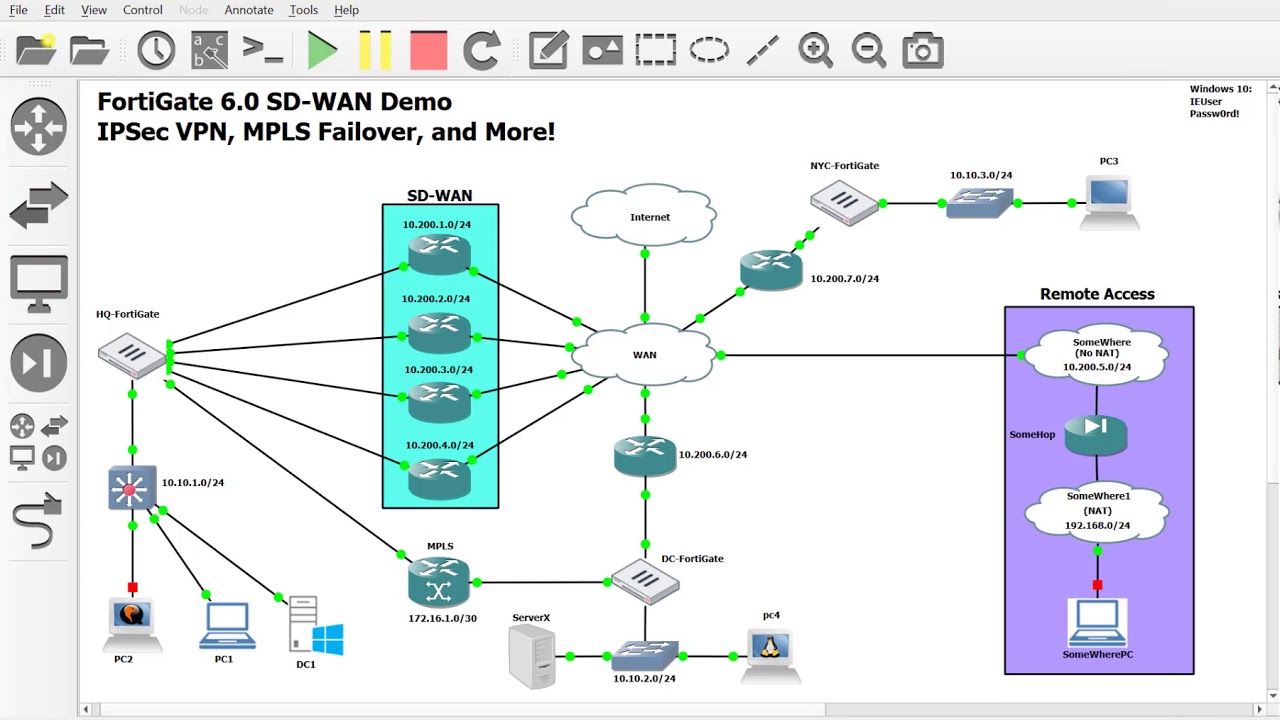Select the 10.10.1.0/24 multilayer switch
The height and width of the screenshot is (720, 1280).
coord(132,489)
